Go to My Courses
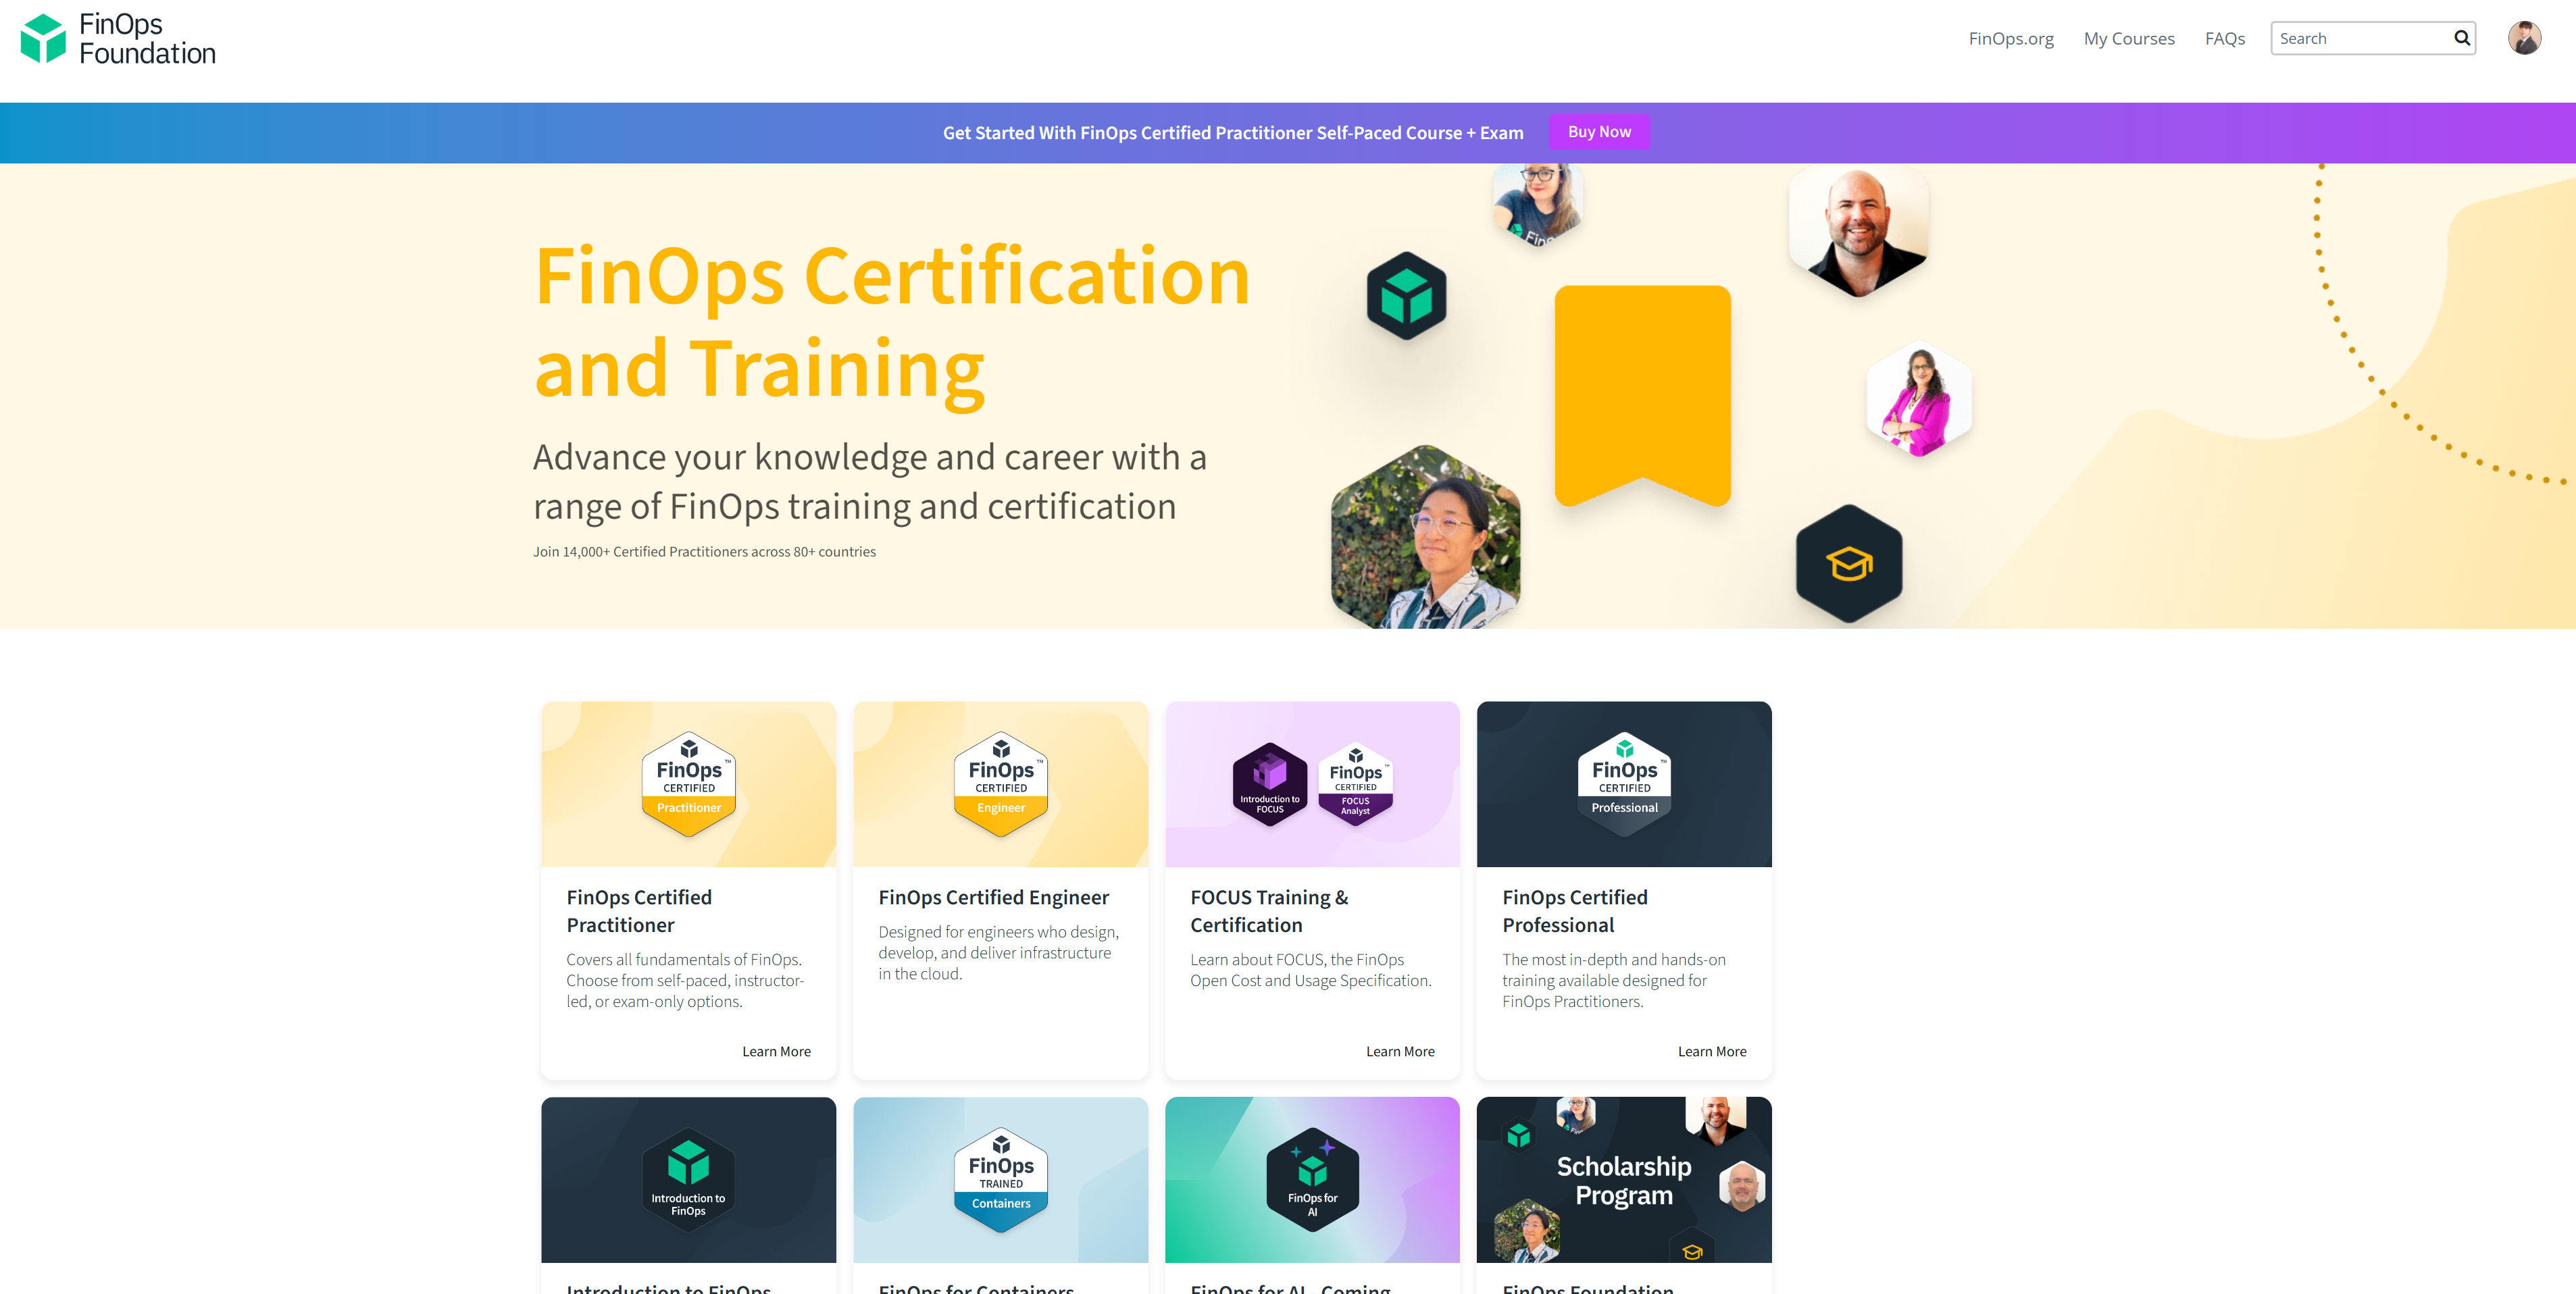 coord(2128,39)
